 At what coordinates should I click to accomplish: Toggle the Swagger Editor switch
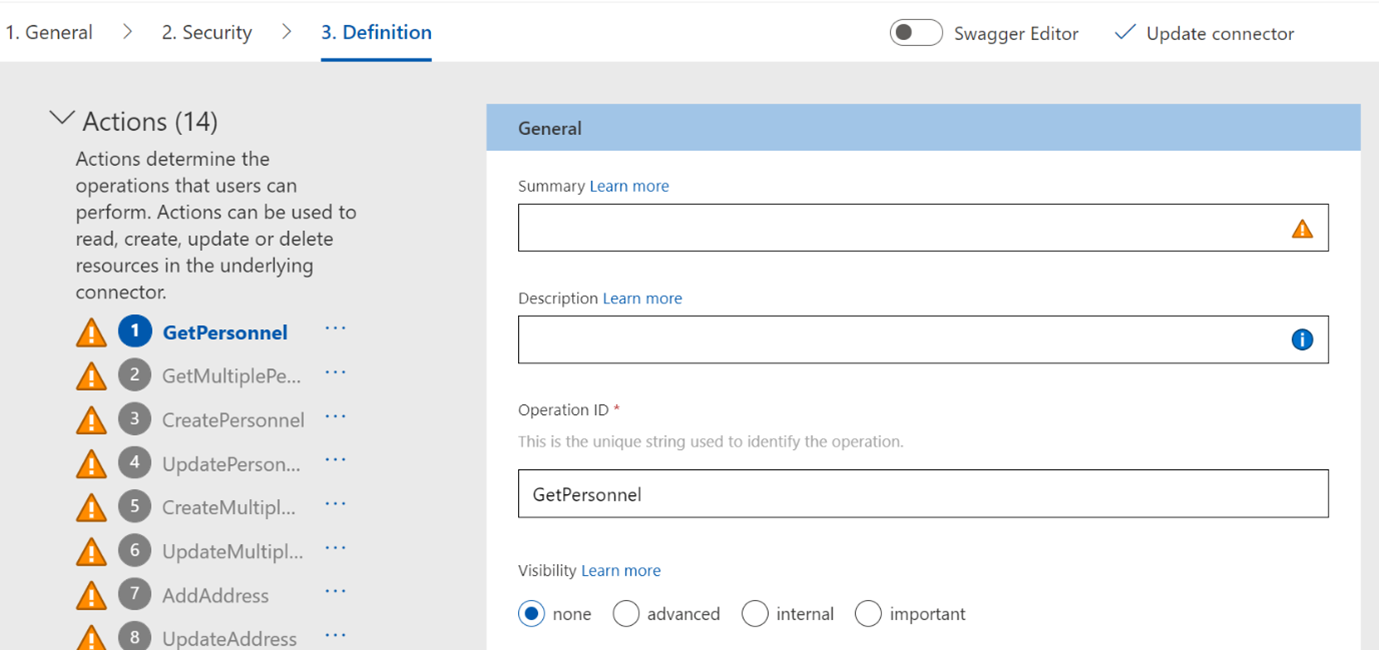[916, 33]
